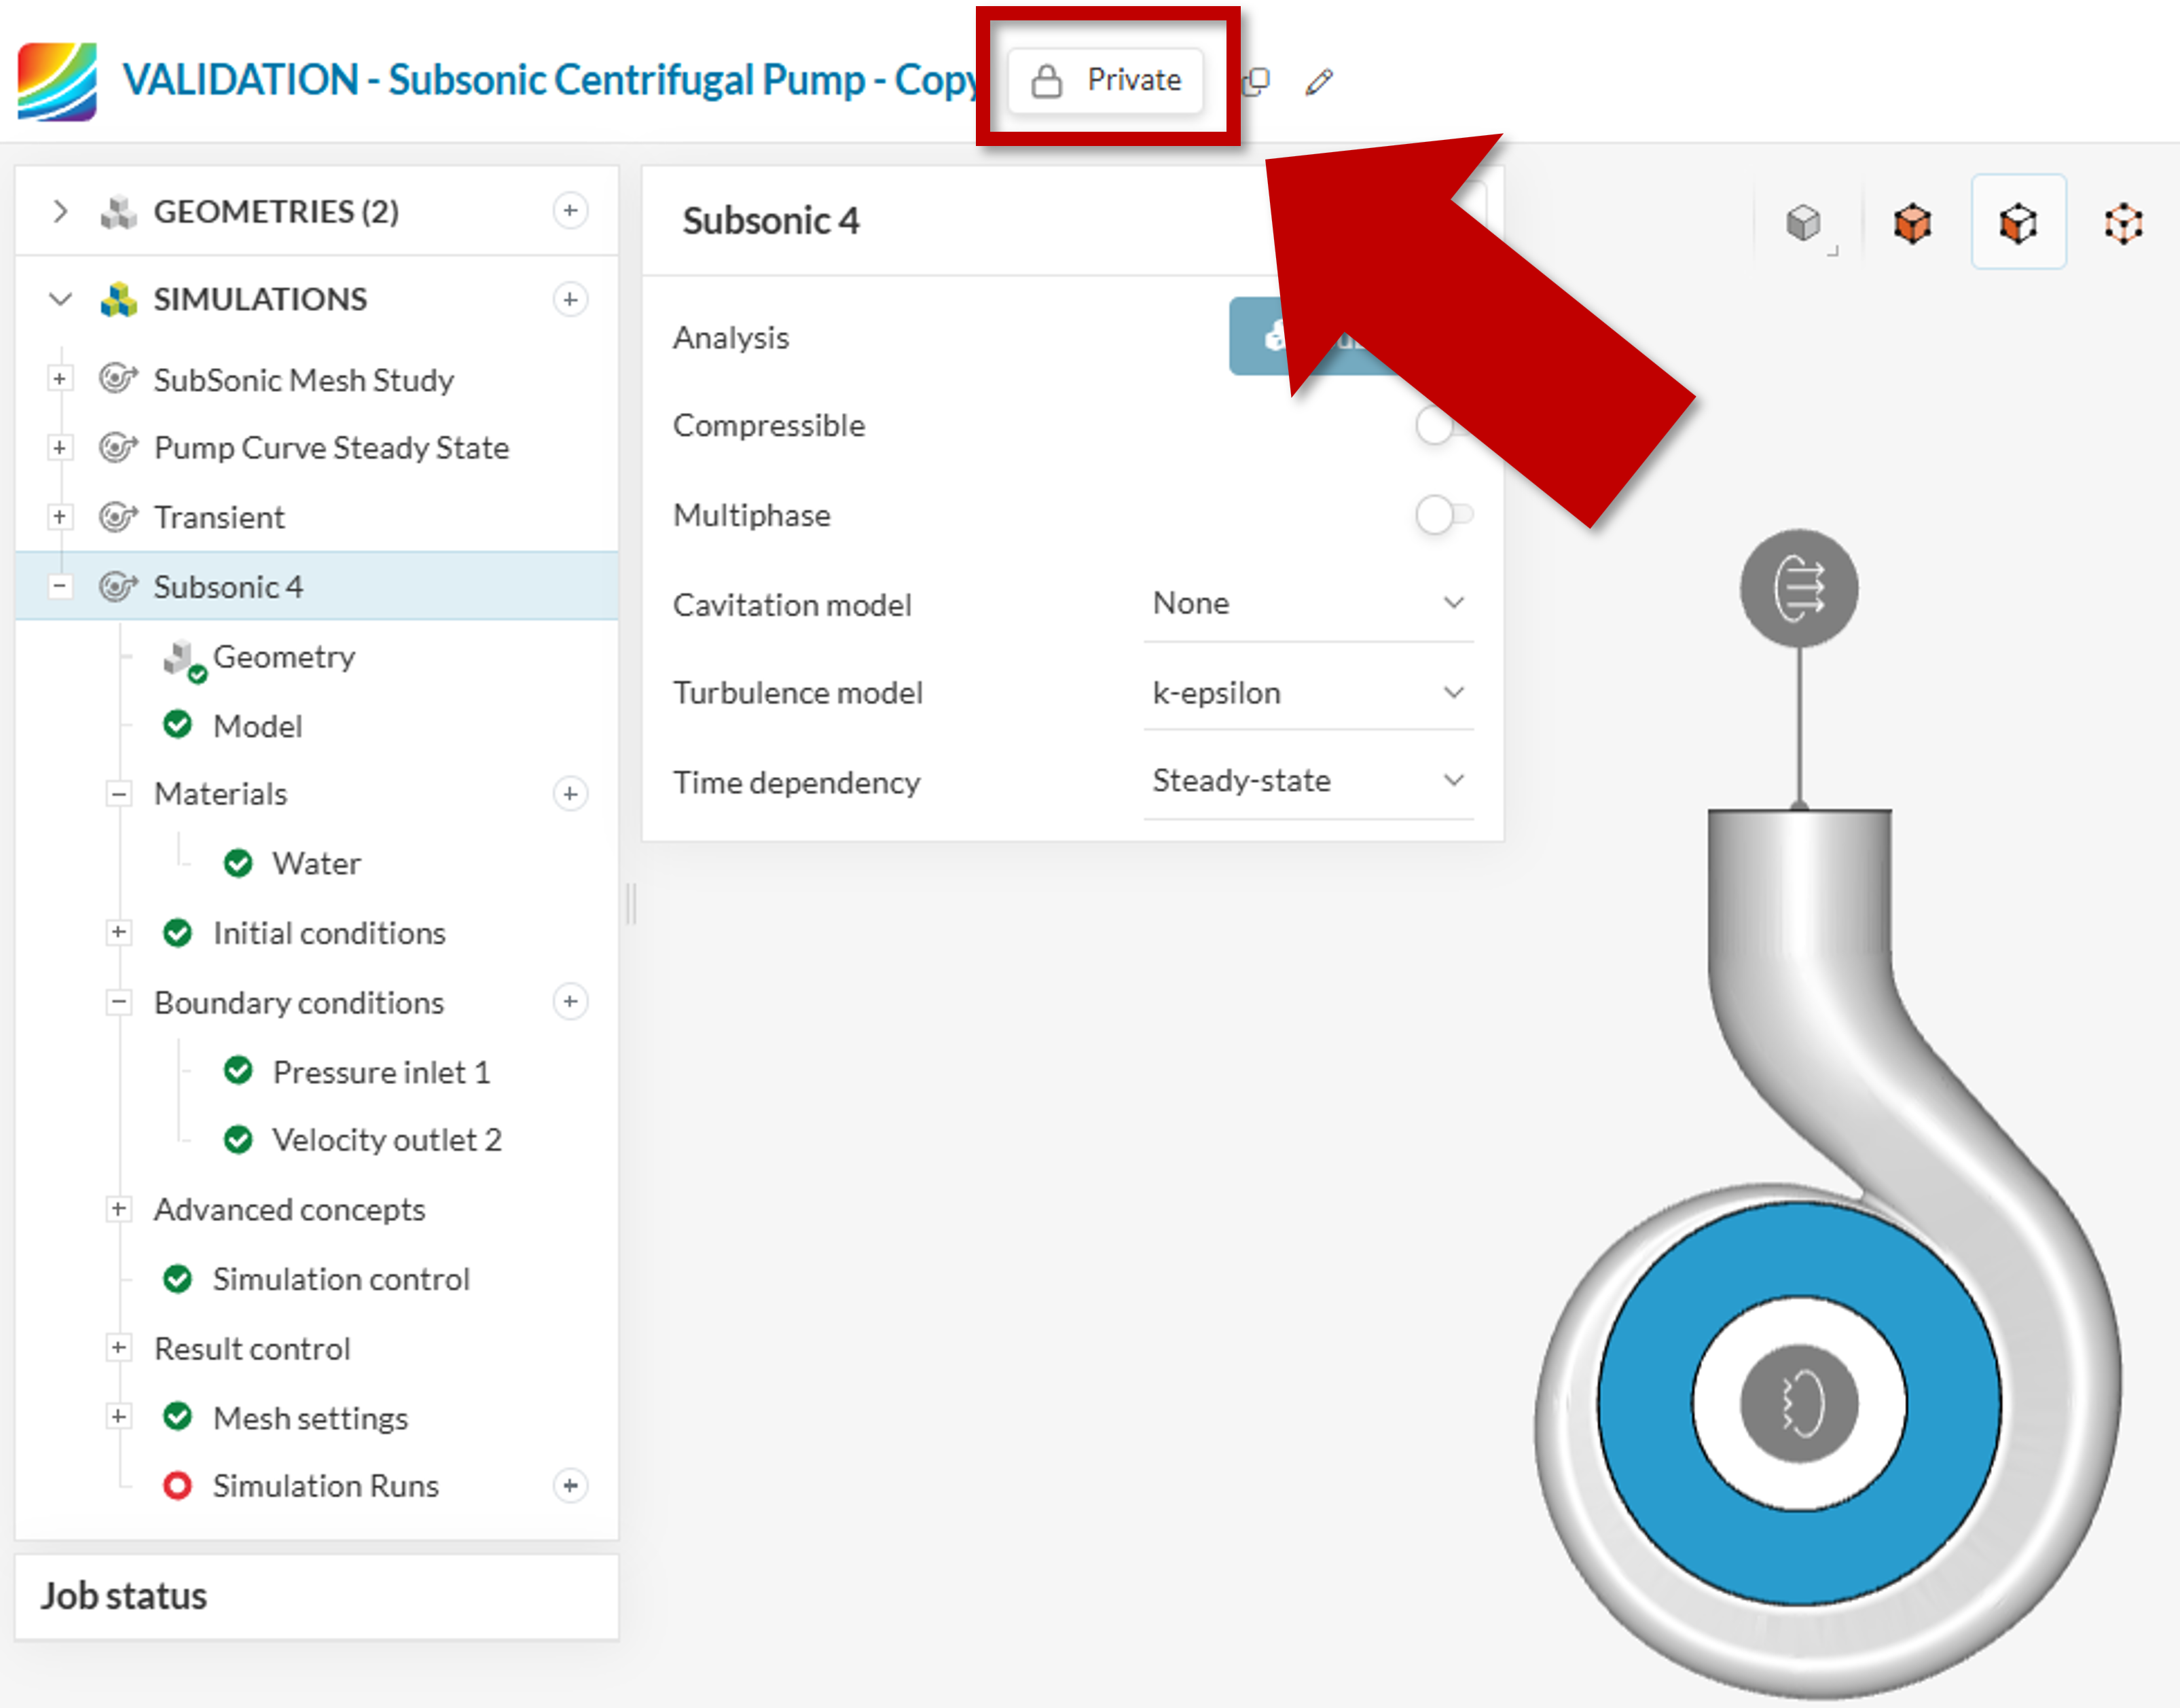Create new run beside Simulation Runs

[570, 1486]
